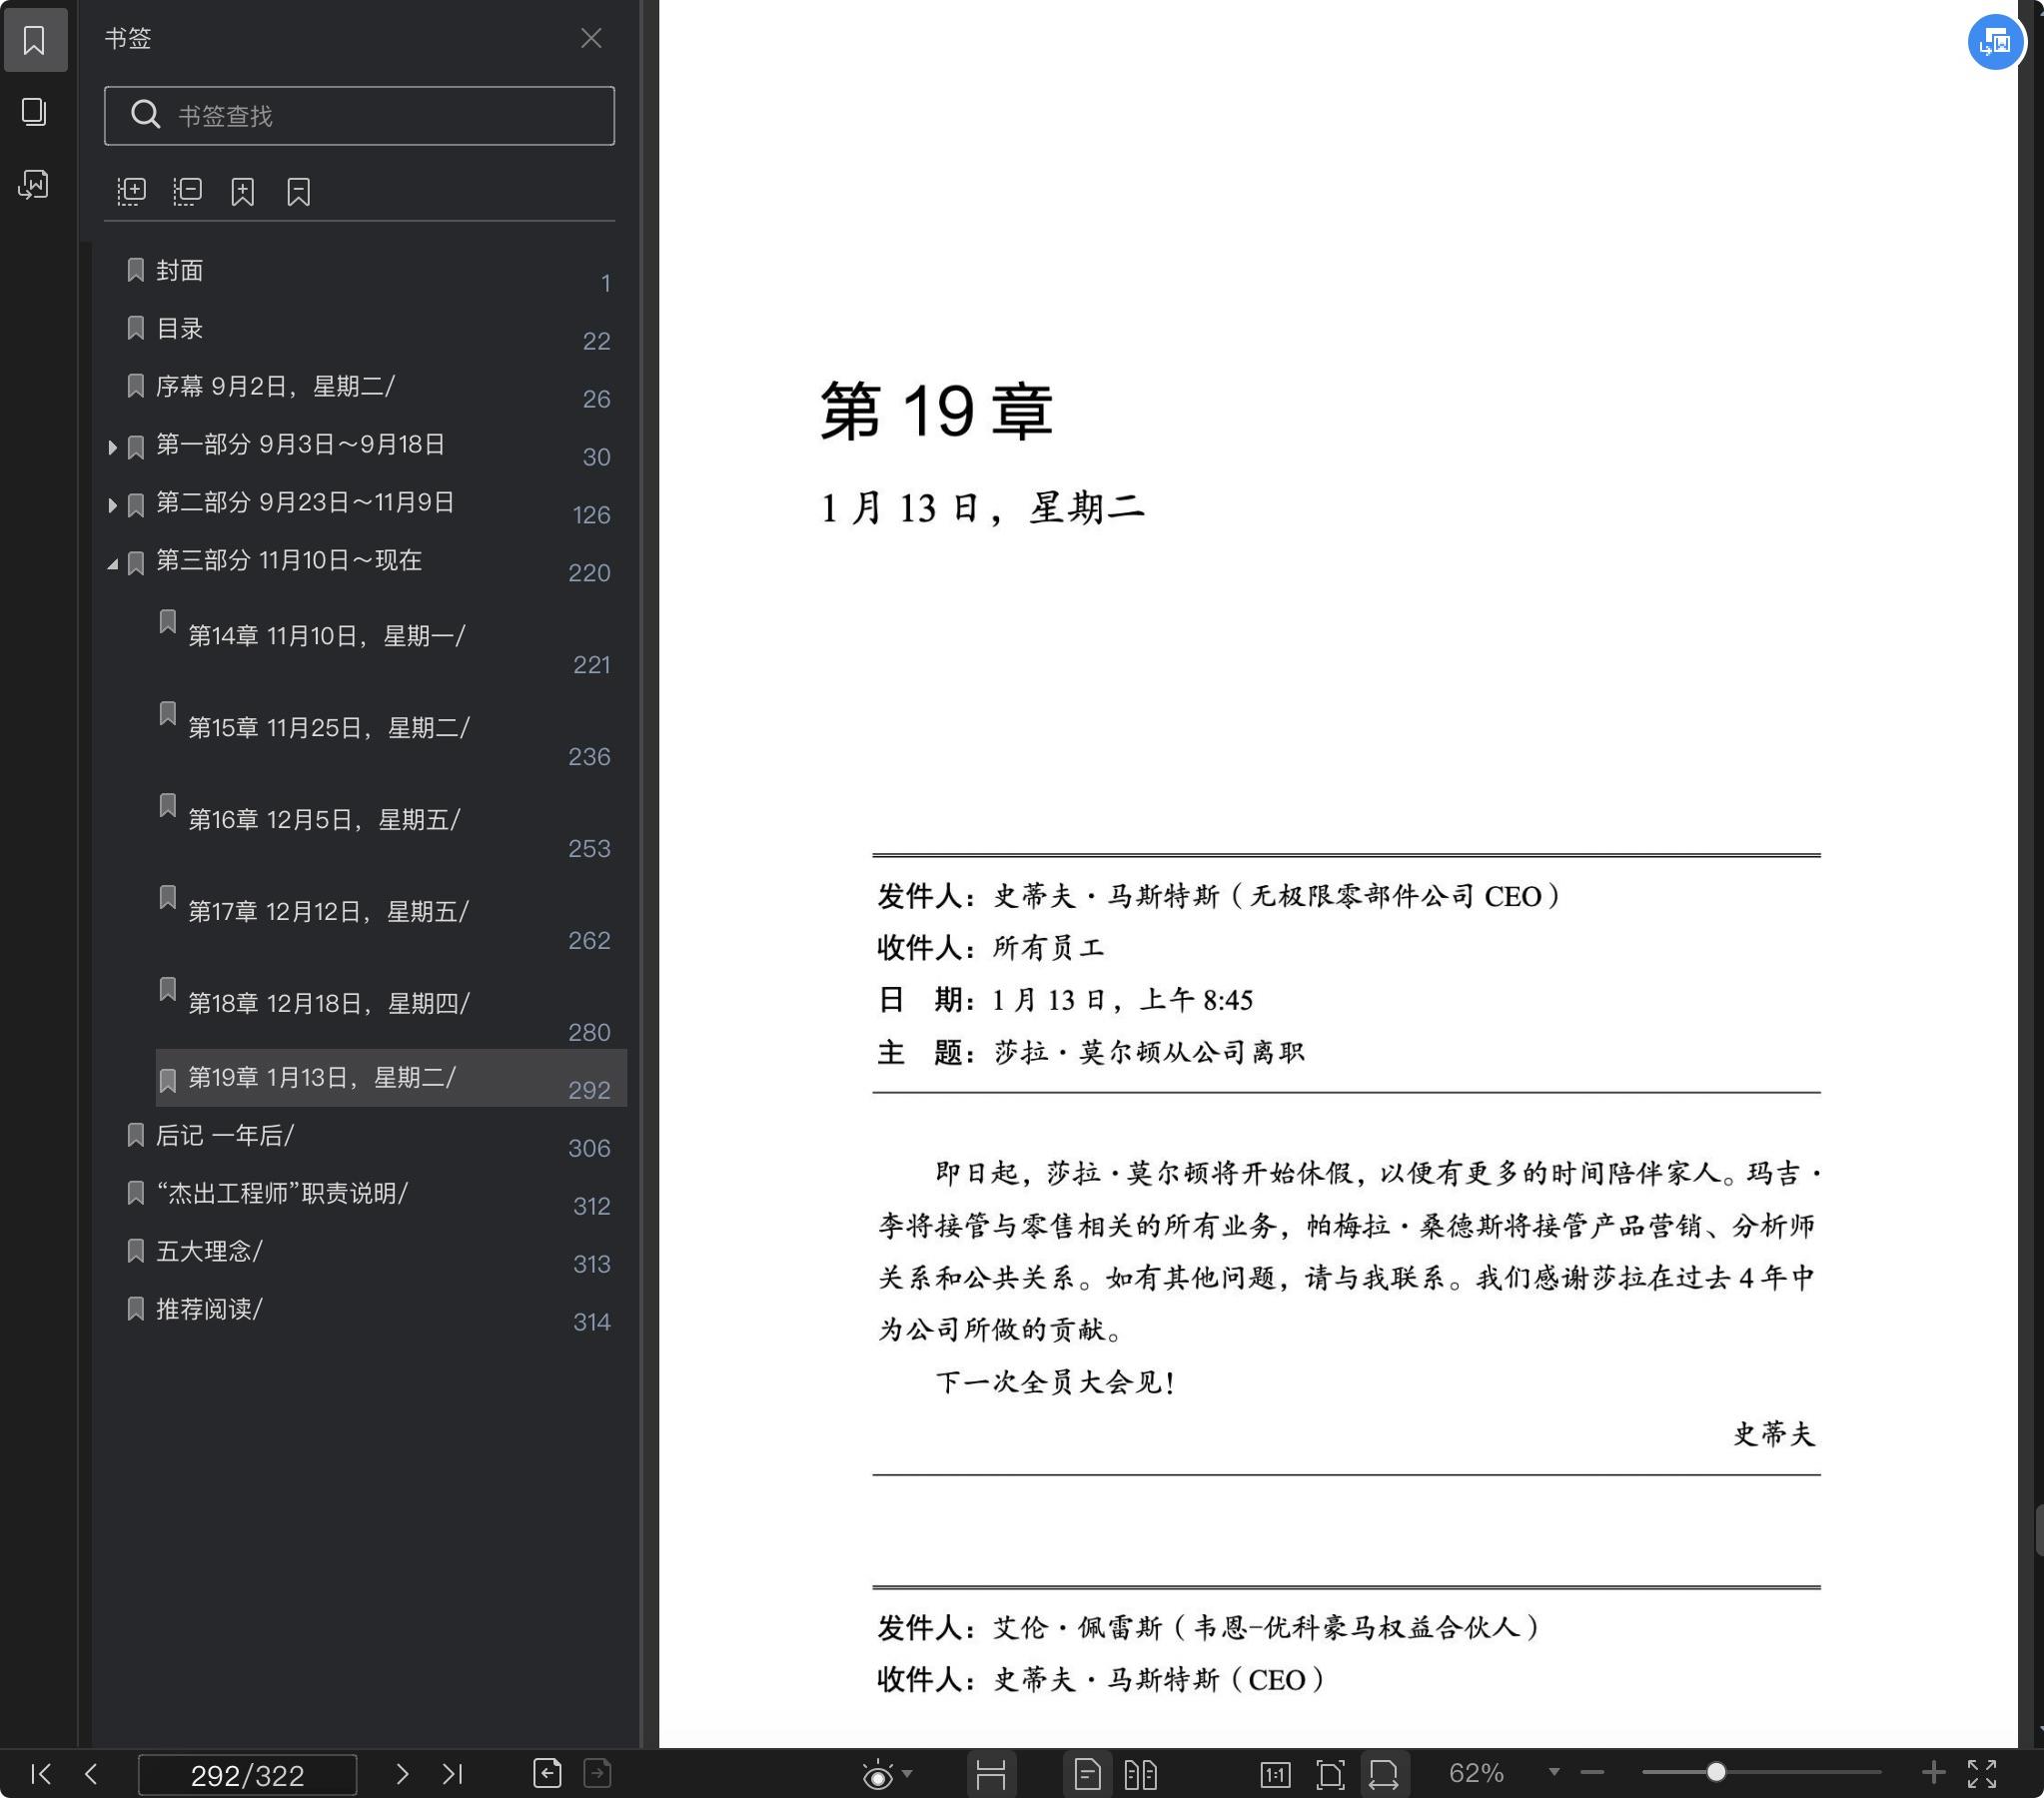Expand 第二部分 9月23日～11月9日
The width and height of the screenshot is (2044, 1798).
pos(112,505)
